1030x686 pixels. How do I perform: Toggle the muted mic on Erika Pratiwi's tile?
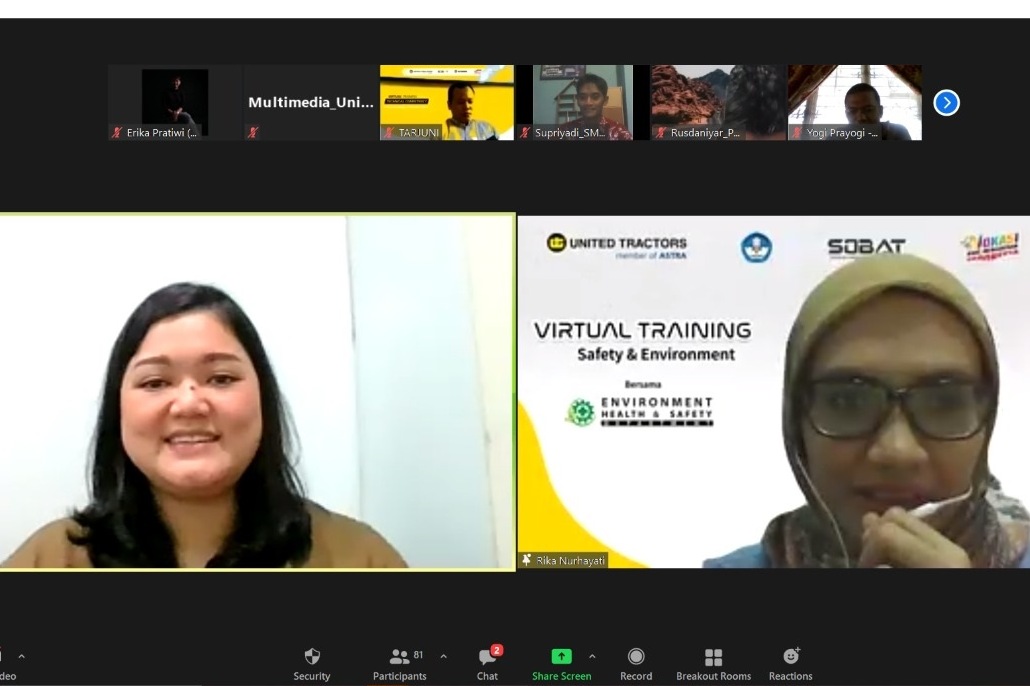pos(117,132)
